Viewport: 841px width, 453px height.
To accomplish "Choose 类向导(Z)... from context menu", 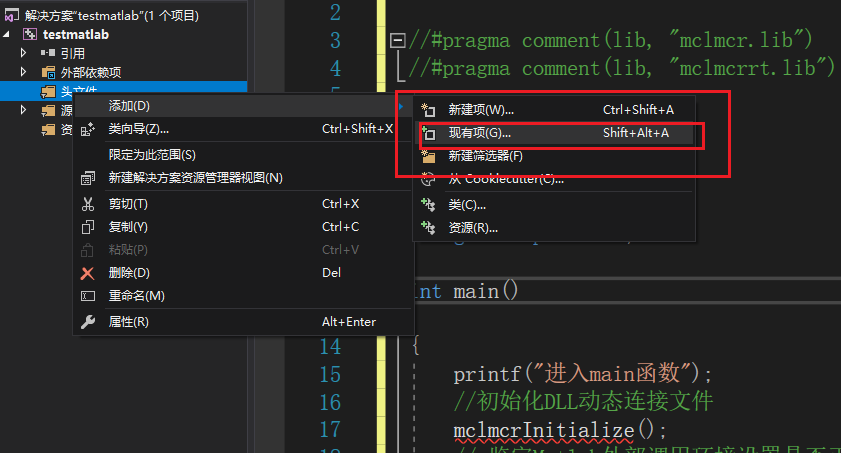I will (244, 129).
